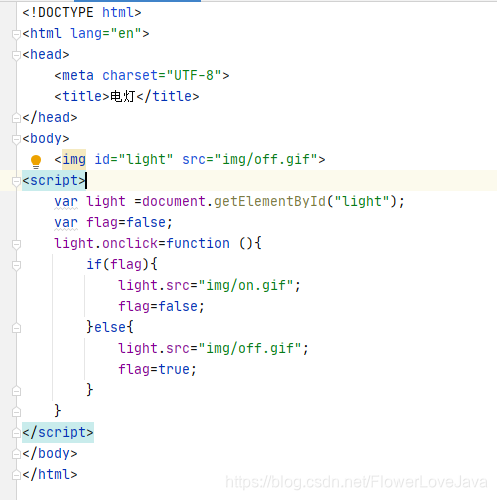Collapse the html lang="en" tag fold marker
Viewport: 497px width, 500px height.
pos(16,34)
